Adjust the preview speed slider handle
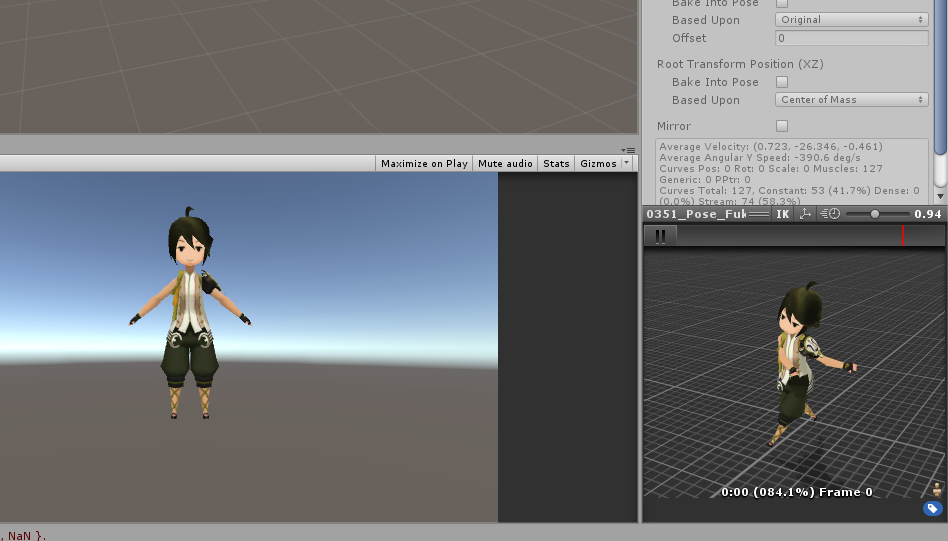 click(x=875, y=214)
